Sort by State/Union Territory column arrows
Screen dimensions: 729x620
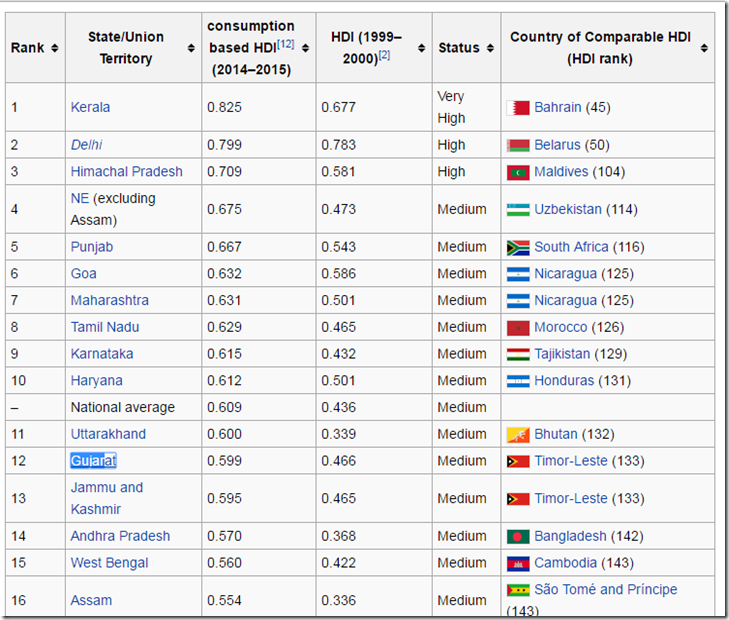tap(191, 48)
